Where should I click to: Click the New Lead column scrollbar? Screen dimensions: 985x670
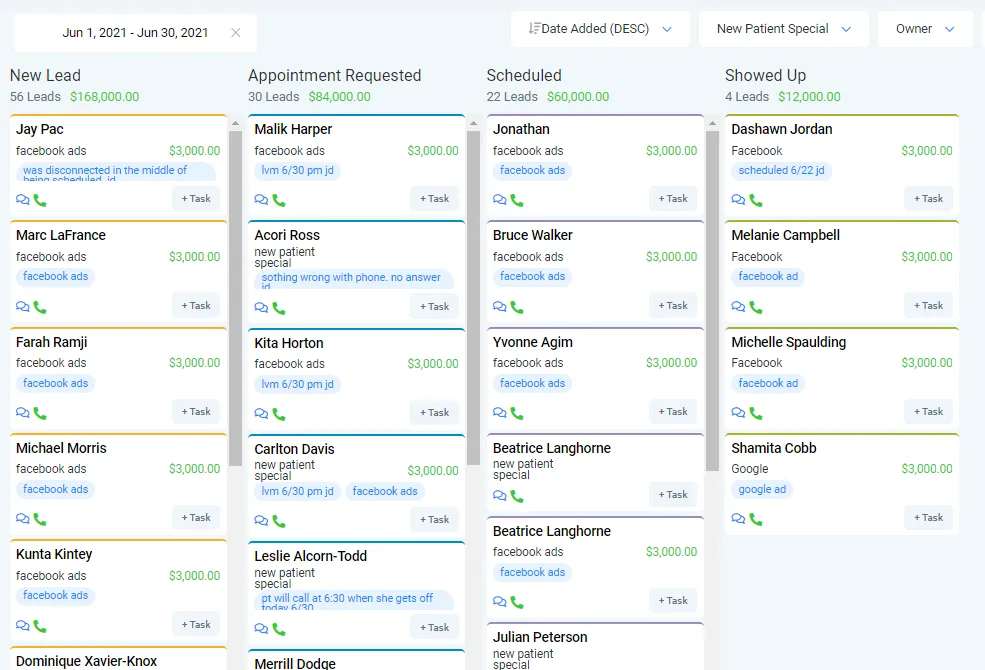(235, 300)
